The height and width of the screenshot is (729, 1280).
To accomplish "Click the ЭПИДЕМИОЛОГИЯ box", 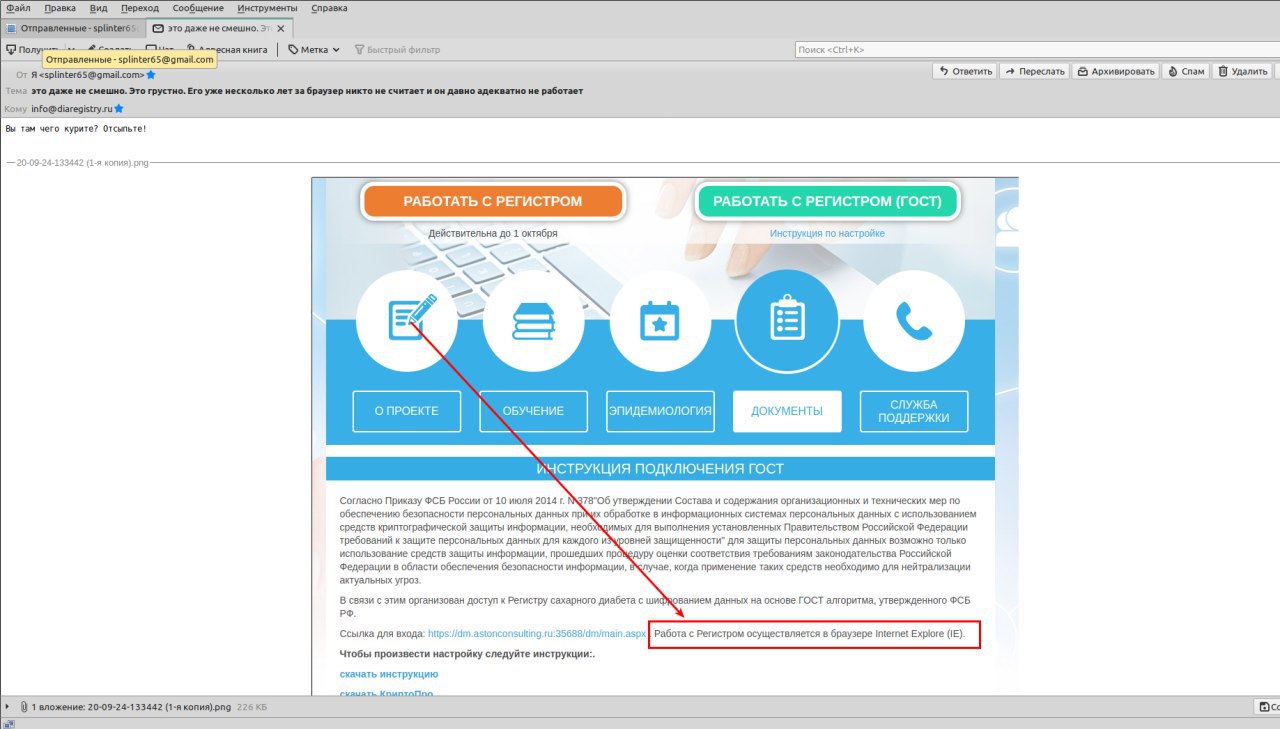I will click(660, 411).
